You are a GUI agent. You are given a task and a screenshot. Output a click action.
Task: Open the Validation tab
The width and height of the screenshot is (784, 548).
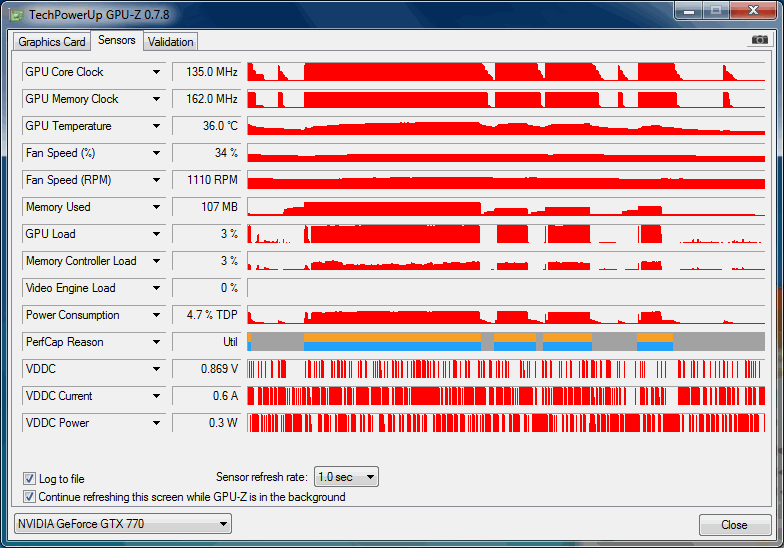coord(170,42)
